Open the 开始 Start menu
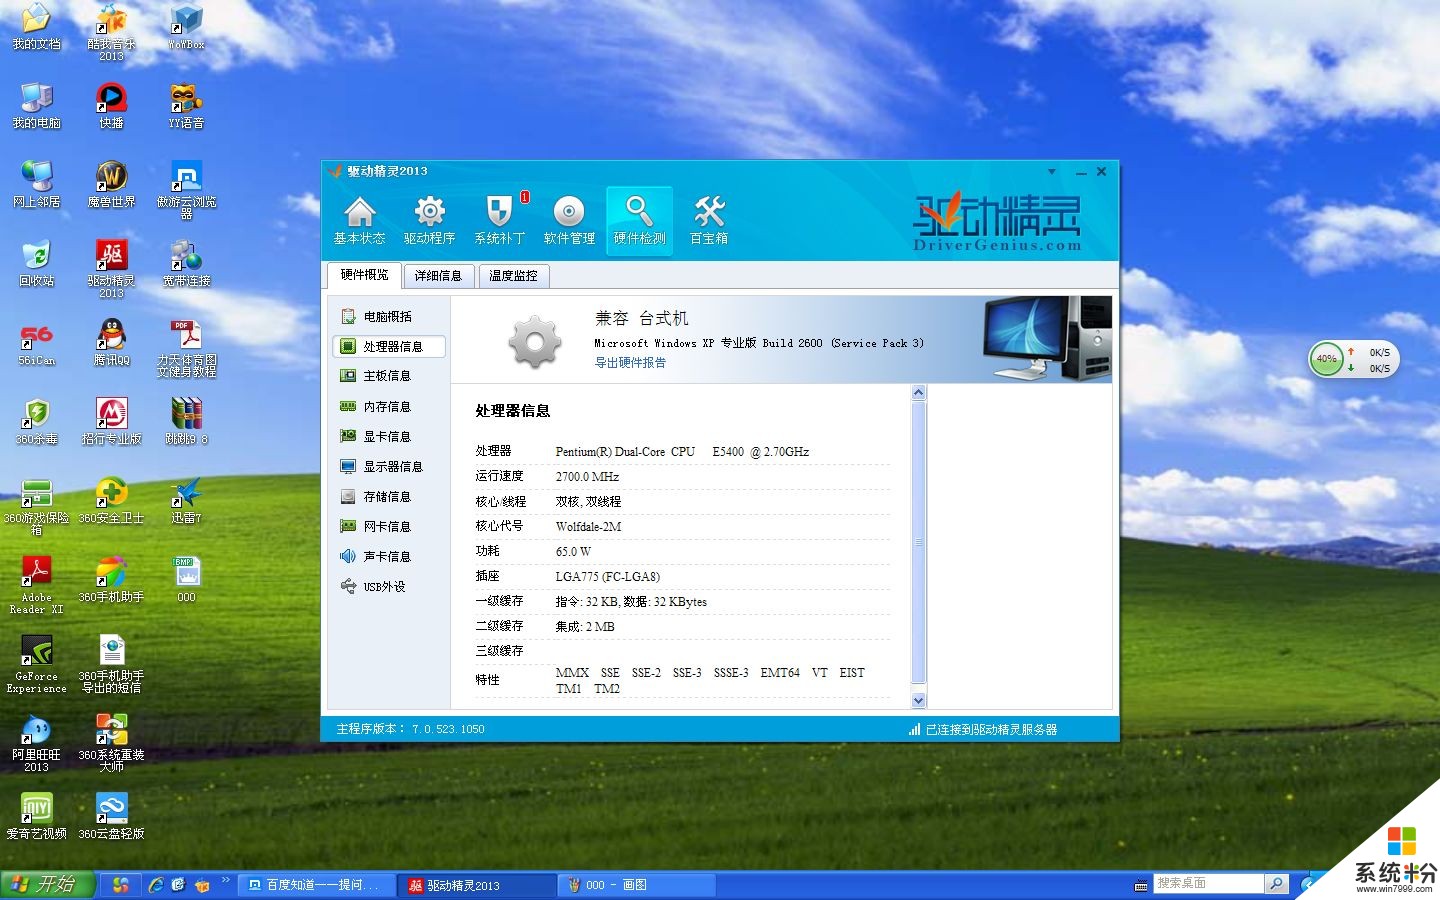 coord(47,885)
